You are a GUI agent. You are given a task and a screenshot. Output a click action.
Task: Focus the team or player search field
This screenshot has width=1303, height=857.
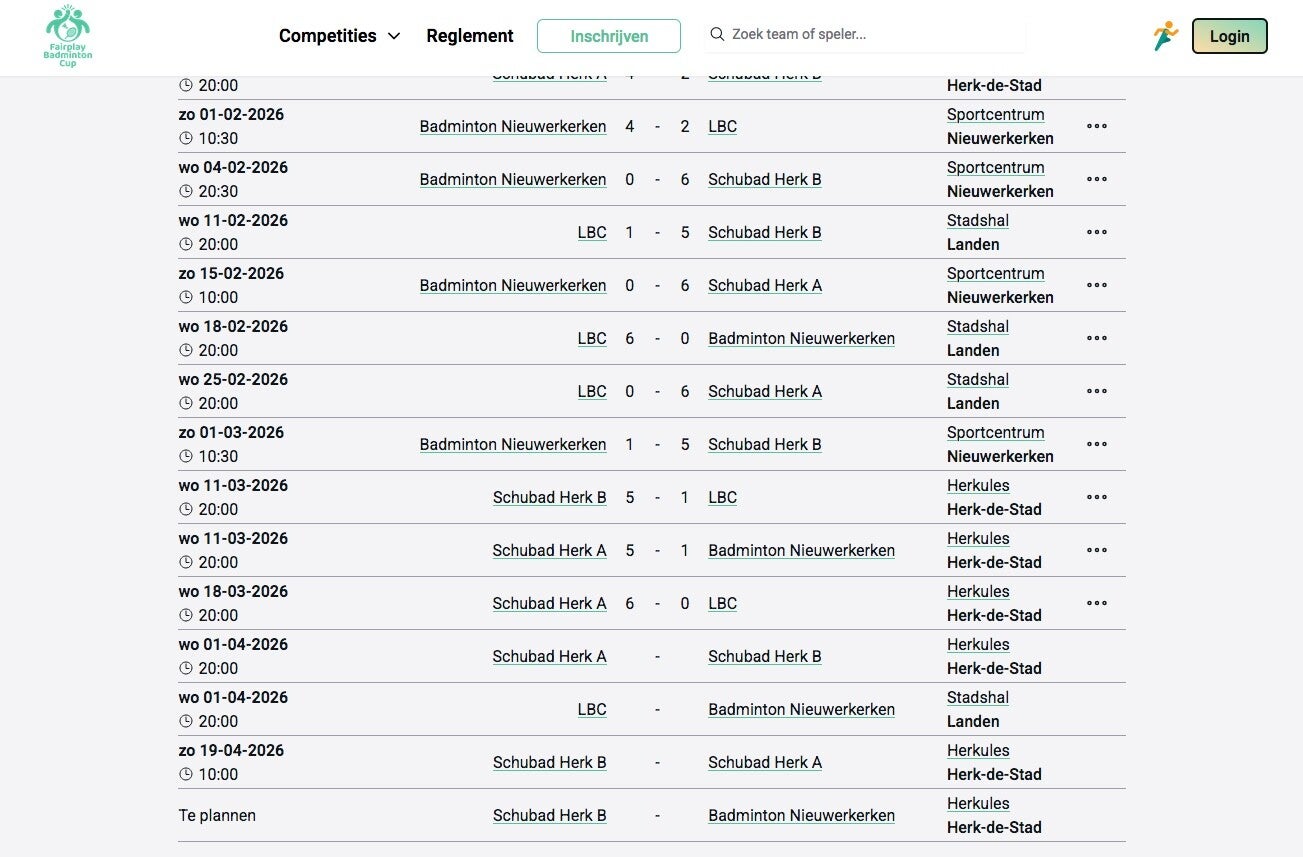click(875, 35)
